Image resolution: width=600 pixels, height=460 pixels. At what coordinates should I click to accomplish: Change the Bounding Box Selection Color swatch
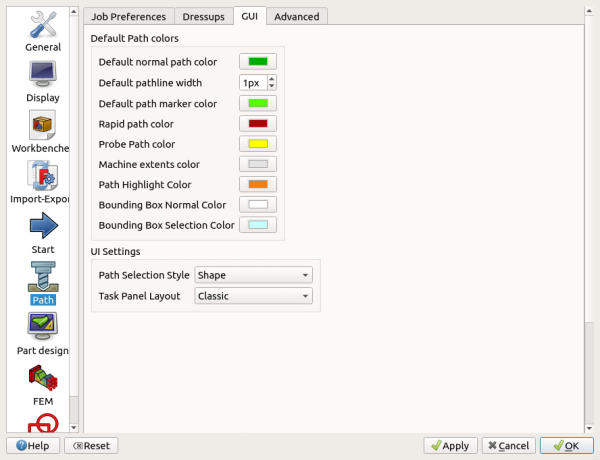[258, 225]
